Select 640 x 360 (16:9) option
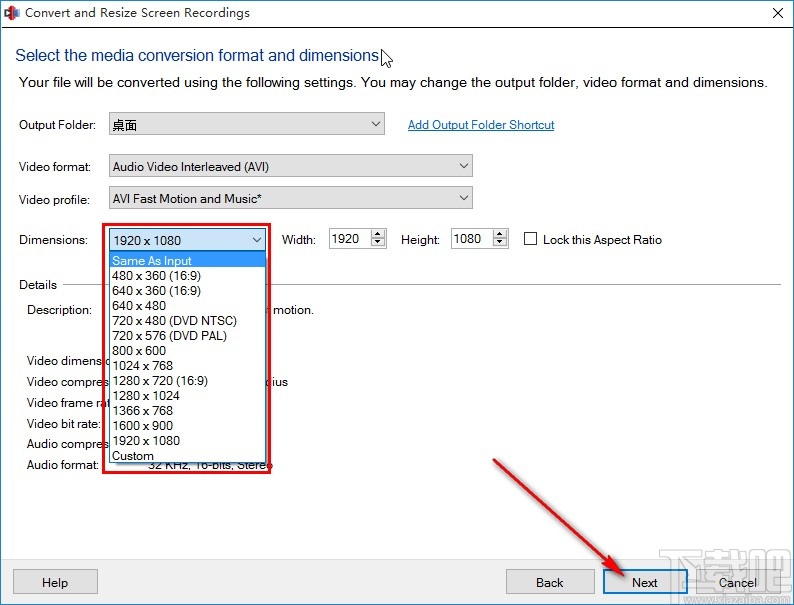This screenshot has height=605, width=794. point(187,291)
